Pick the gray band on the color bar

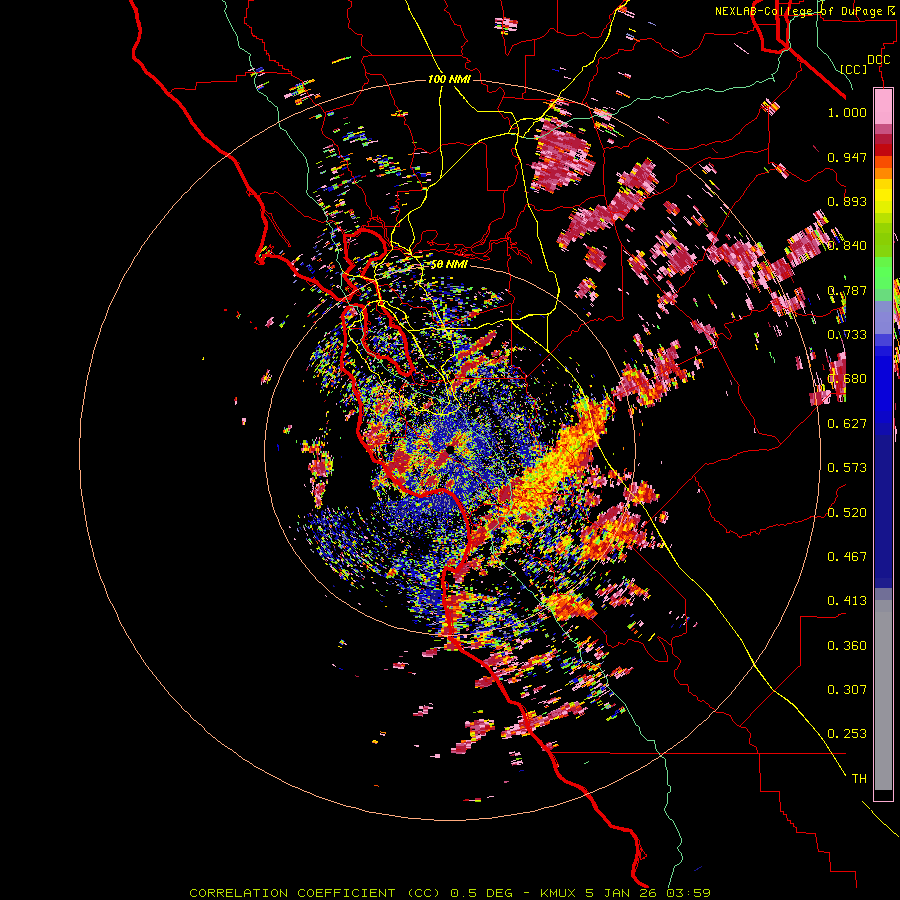[x=883, y=695]
